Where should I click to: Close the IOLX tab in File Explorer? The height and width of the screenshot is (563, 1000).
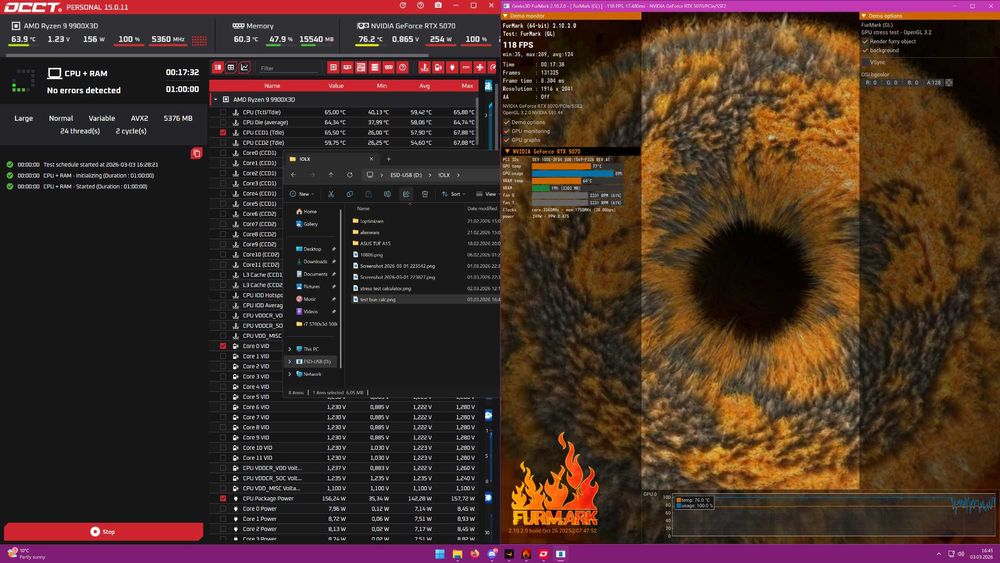pyautogui.click(x=371, y=159)
